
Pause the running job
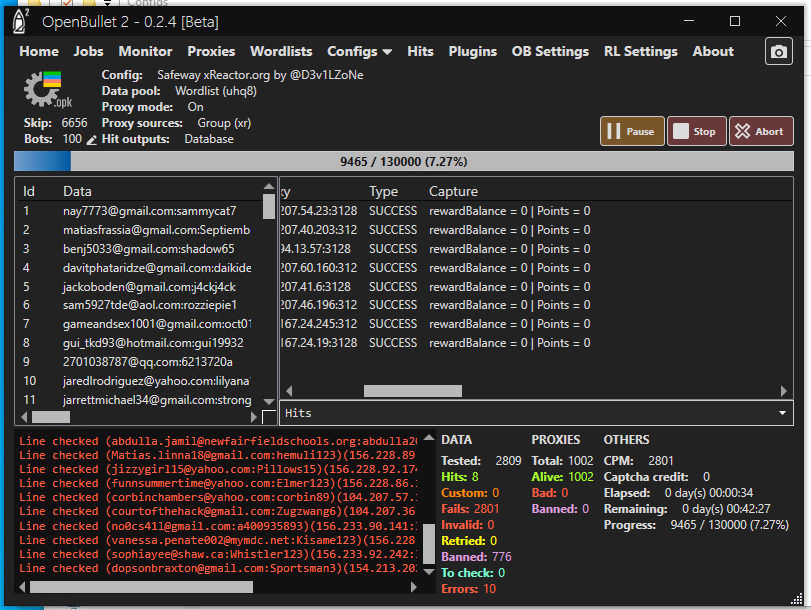pyautogui.click(x=632, y=131)
